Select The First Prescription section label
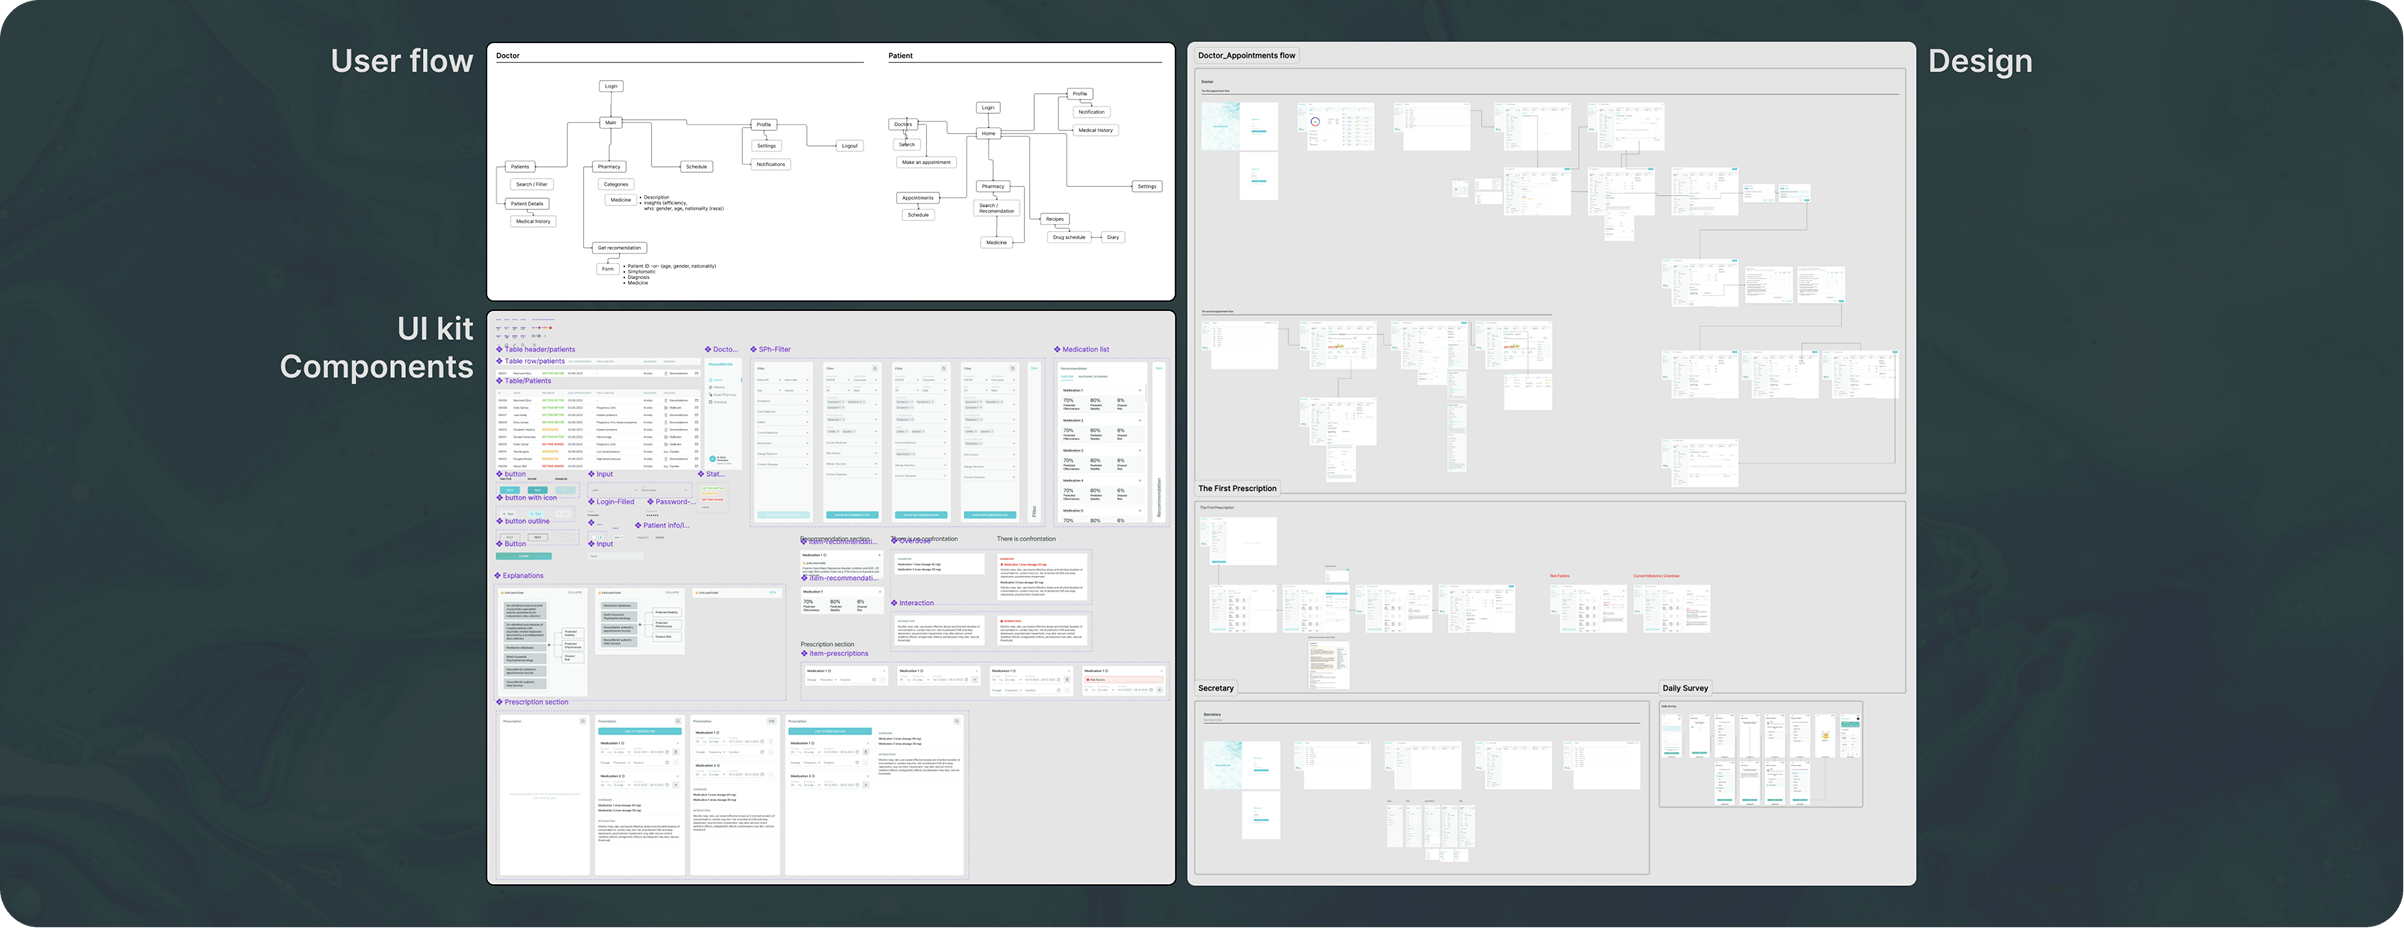The height and width of the screenshot is (928, 2404). coord(1237,489)
